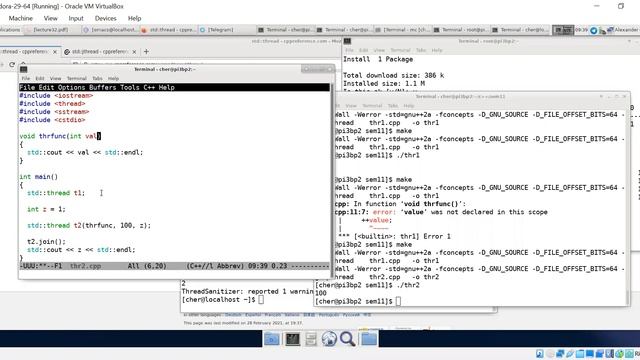Open the file manager icon in bottom dock
Screen dimensions: 640x360
pyautogui.click(x=271, y=339)
